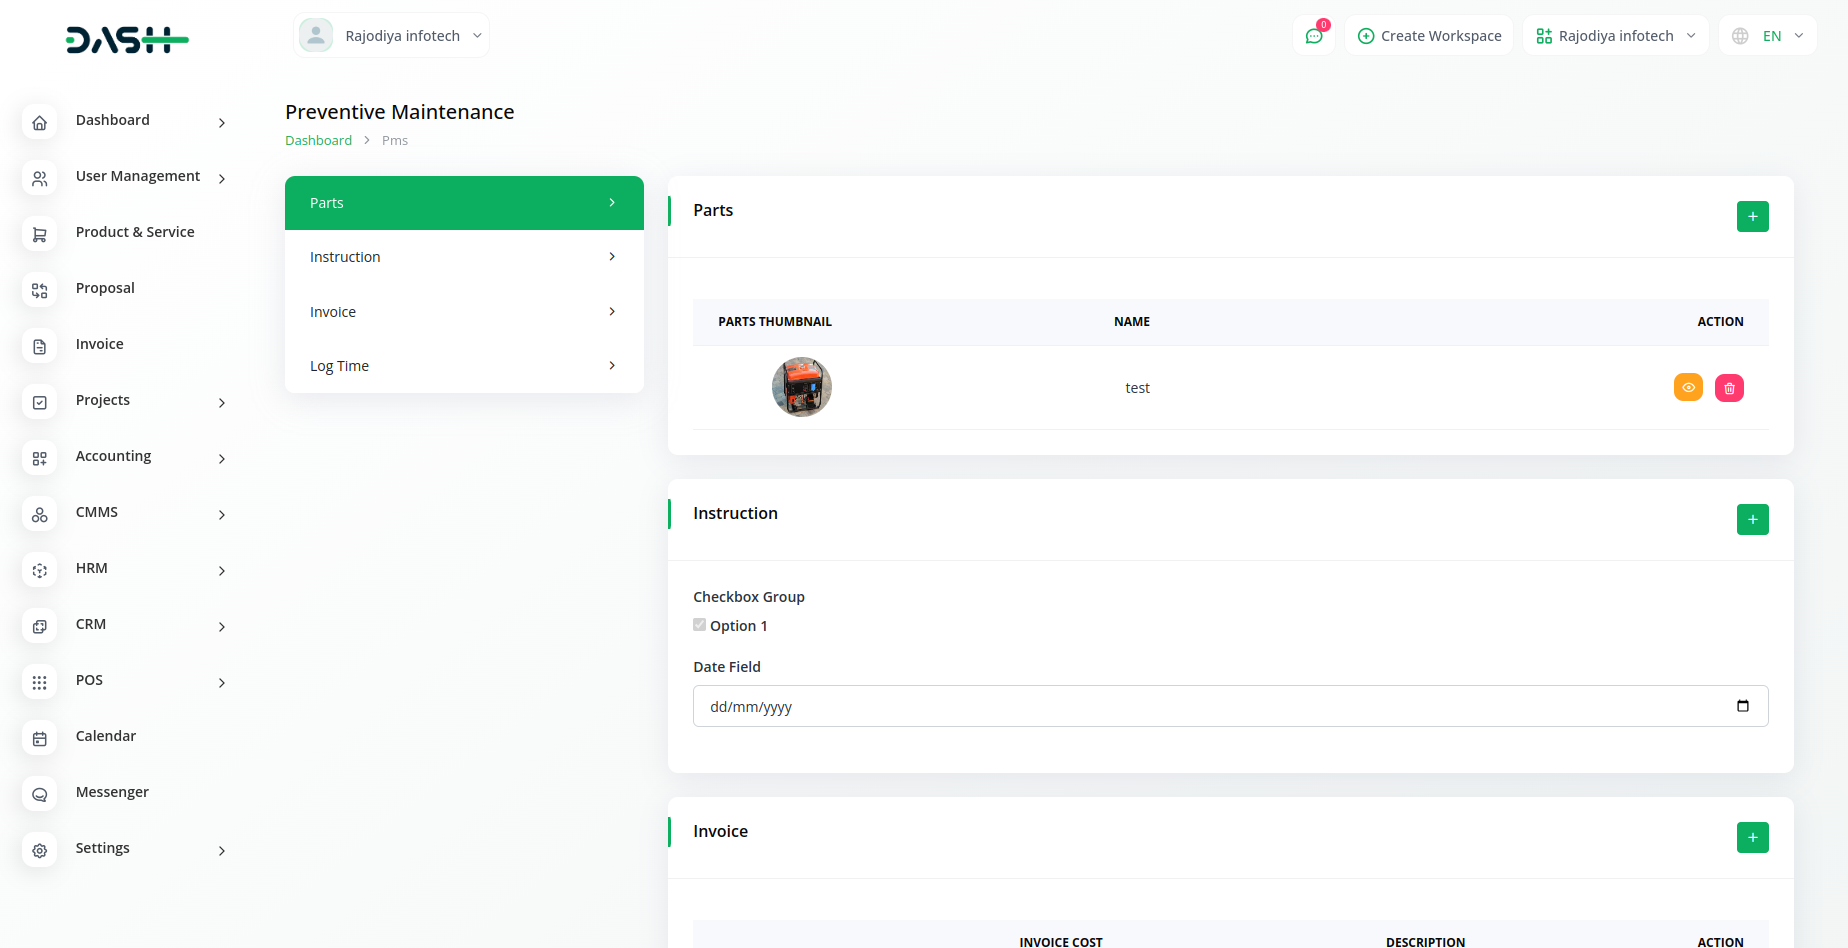This screenshot has height=948, width=1848.
Task: Open the EN language dropdown
Action: pyautogui.click(x=1768, y=36)
